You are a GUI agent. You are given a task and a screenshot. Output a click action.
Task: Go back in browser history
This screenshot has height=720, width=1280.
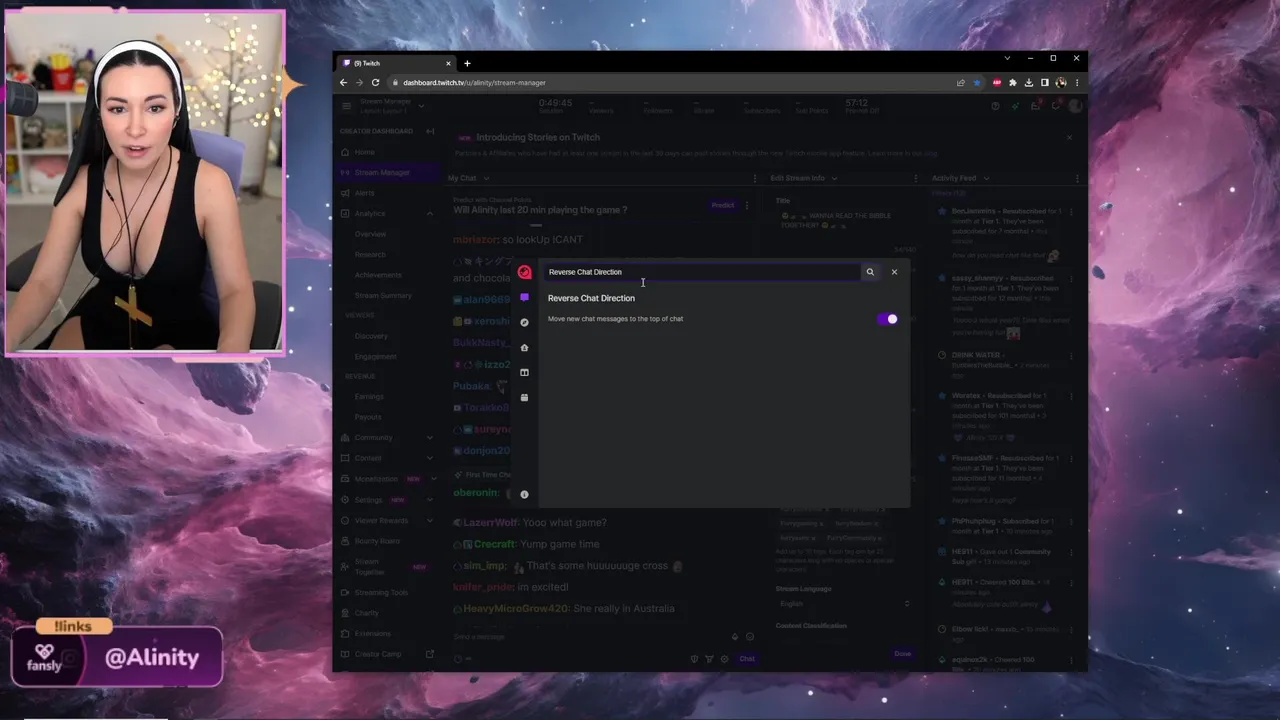(x=343, y=83)
